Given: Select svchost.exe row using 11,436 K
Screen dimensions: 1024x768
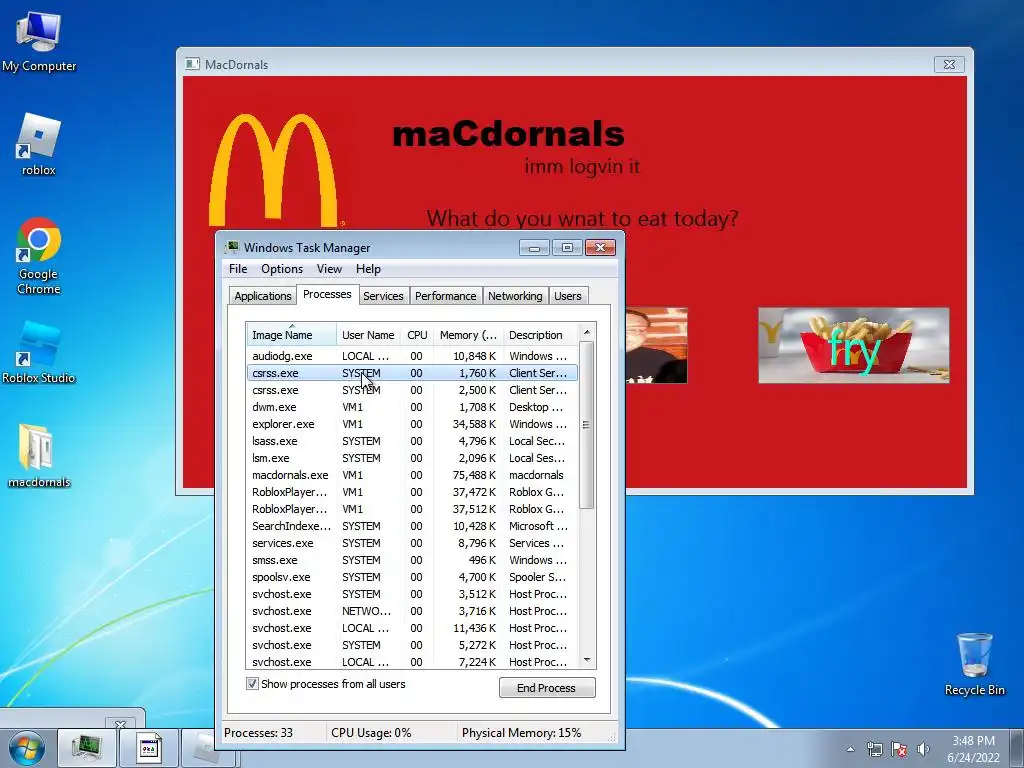Looking at the screenshot, I should [x=411, y=628].
